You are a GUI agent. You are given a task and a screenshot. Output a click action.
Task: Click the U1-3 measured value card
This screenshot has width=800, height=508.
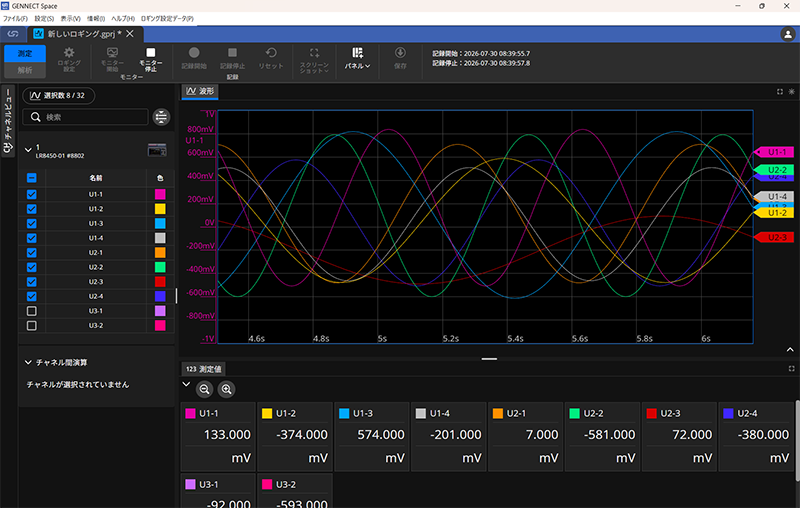tap(372, 437)
